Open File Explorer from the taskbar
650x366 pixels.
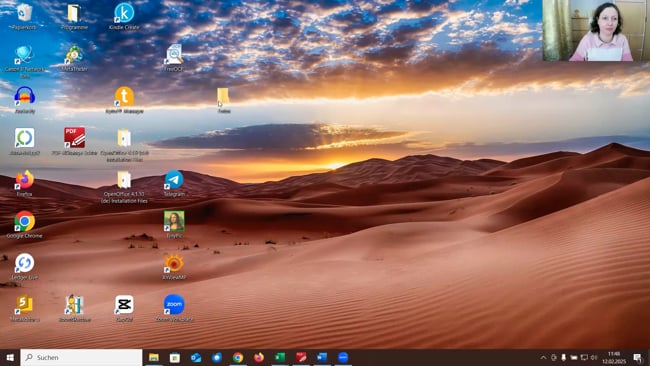click(x=154, y=357)
